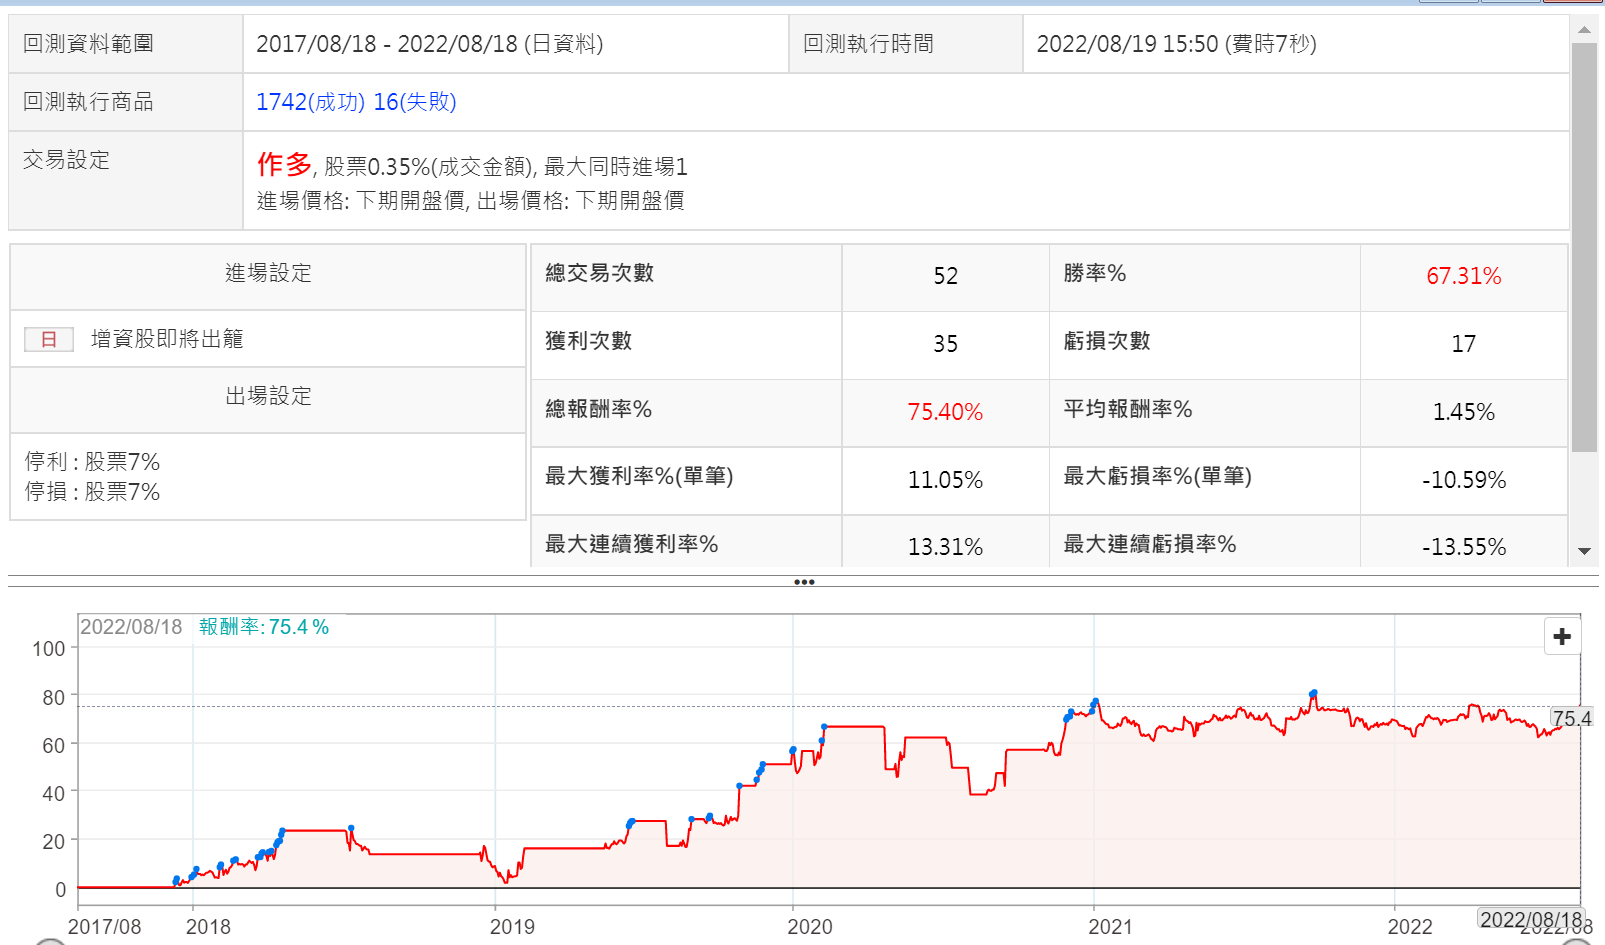Click the red 日 frequency icon

[49, 340]
